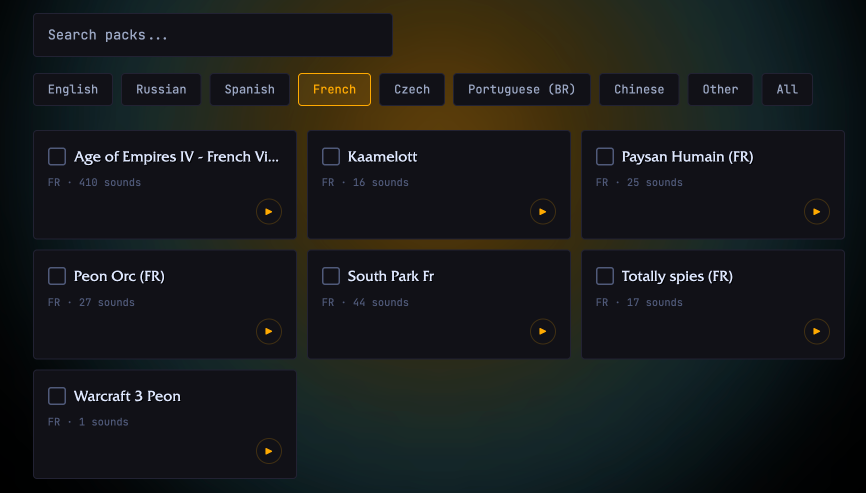Select the Portuguese (BR) filter
Image resolution: width=866 pixels, height=493 pixels.
point(521,89)
